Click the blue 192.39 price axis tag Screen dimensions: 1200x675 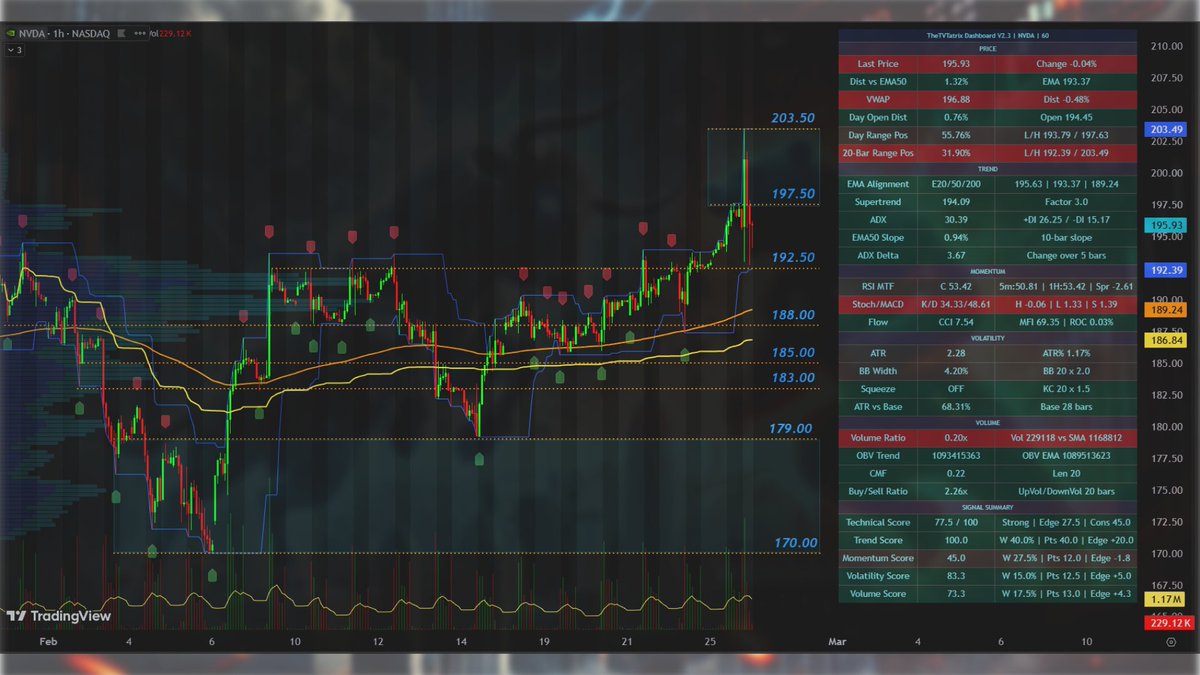tap(1167, 270)
